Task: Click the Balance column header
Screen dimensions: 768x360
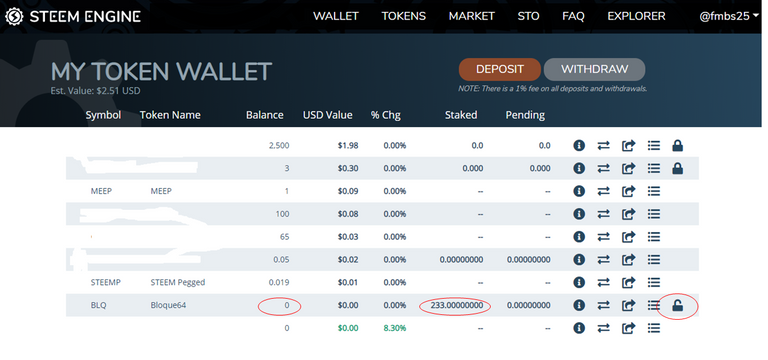Action: [x=264, y=115]
